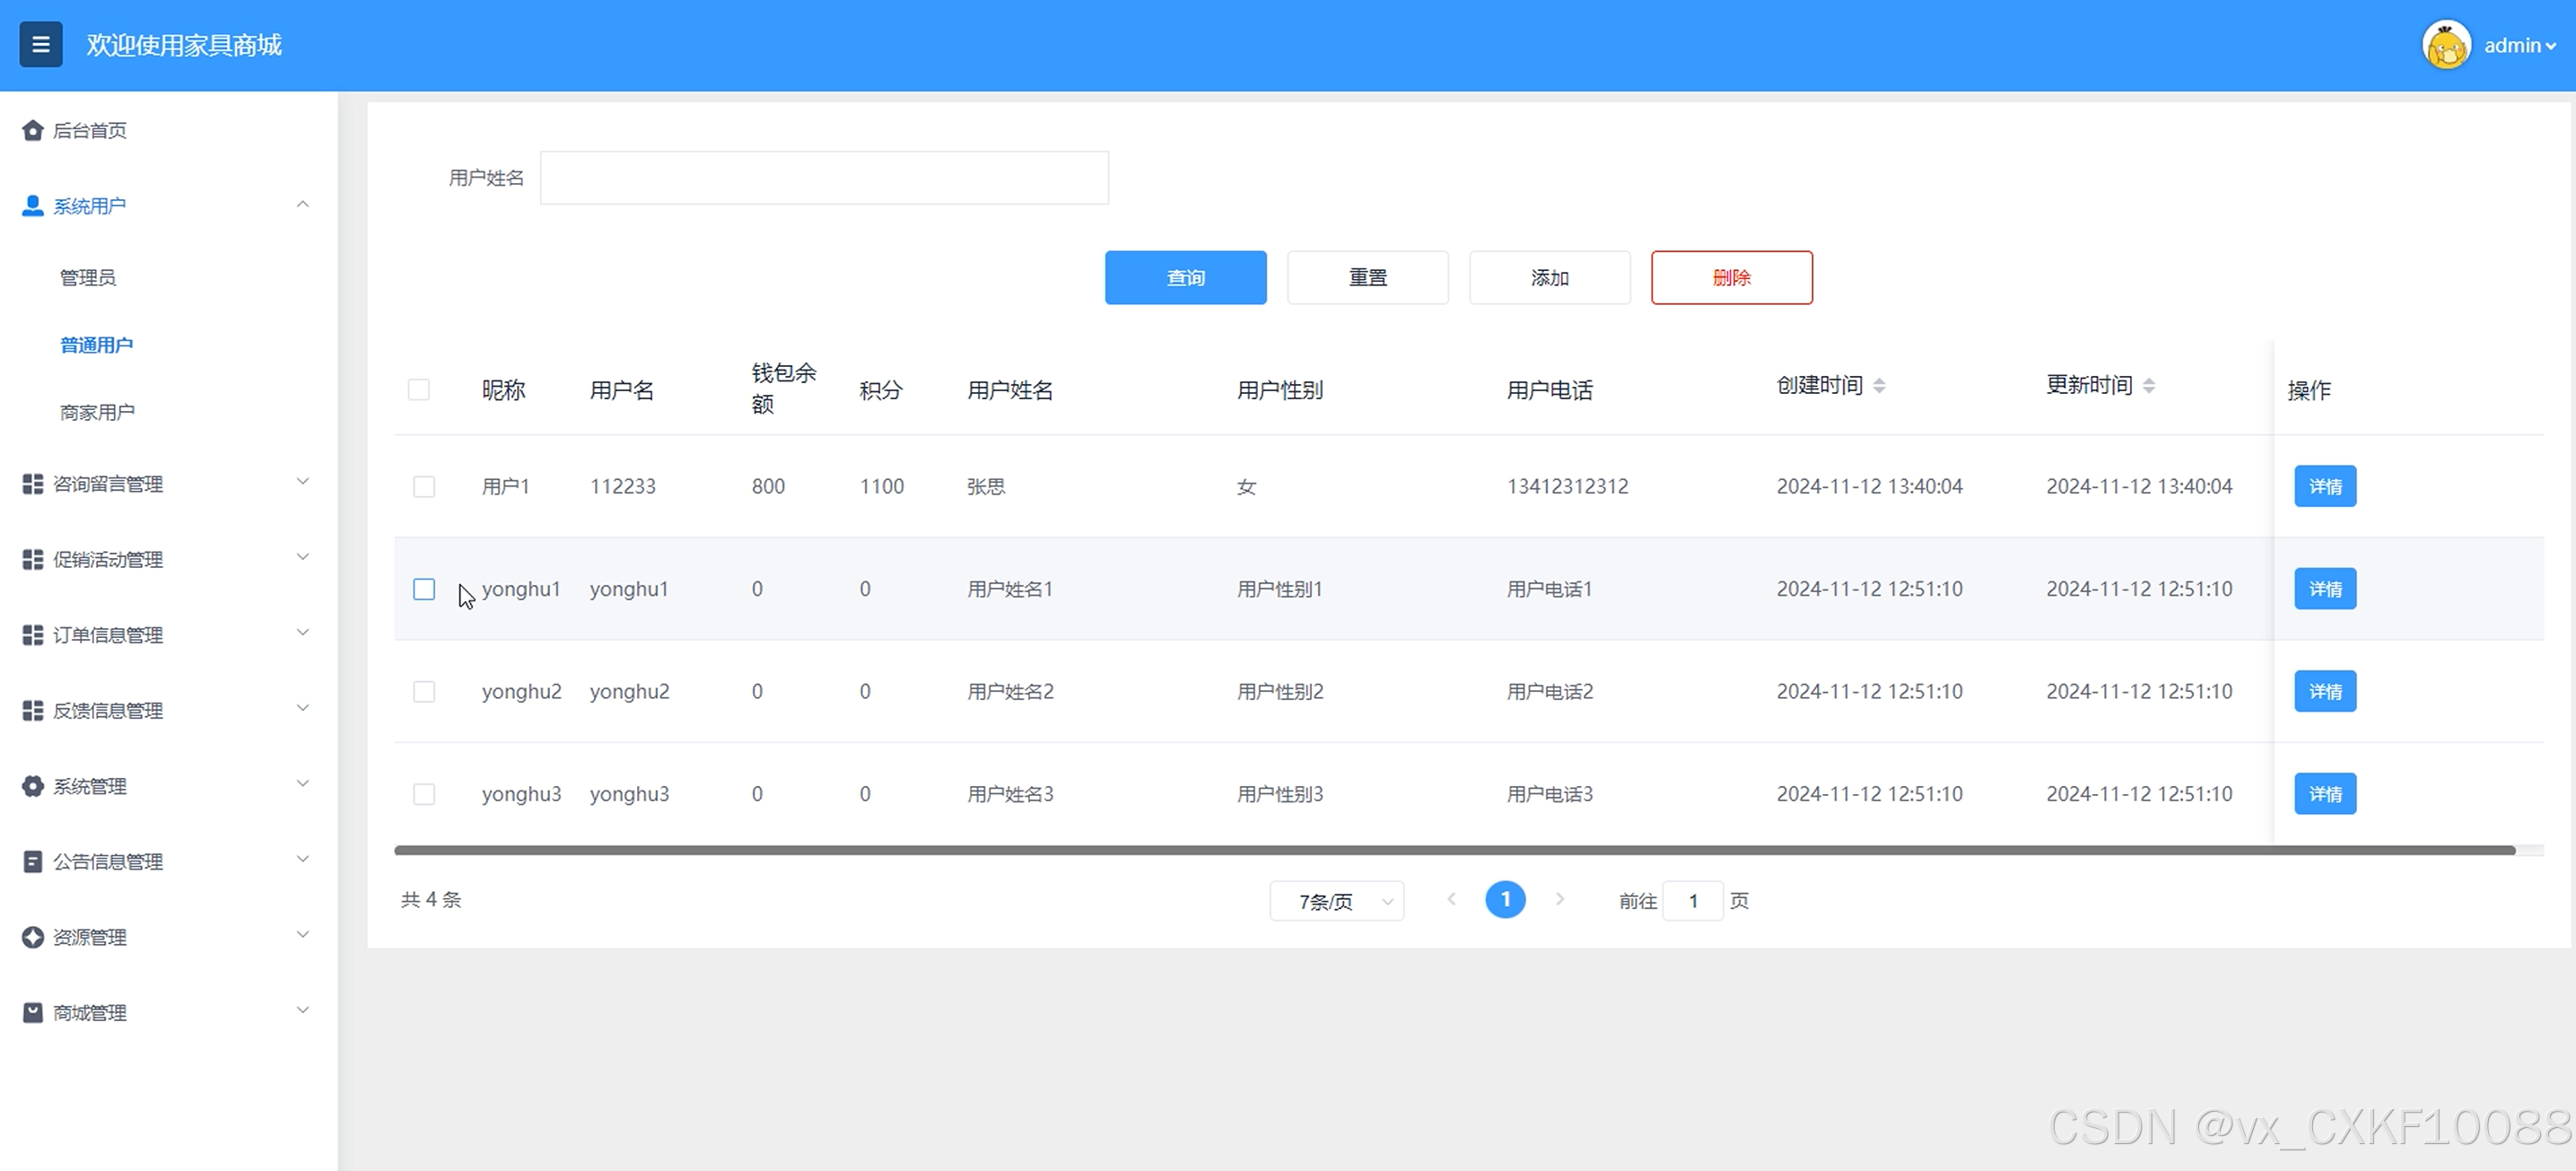Click the home icon beside 后台首页
This screenshot has height=1171, width=2576.
click(33, 130)
